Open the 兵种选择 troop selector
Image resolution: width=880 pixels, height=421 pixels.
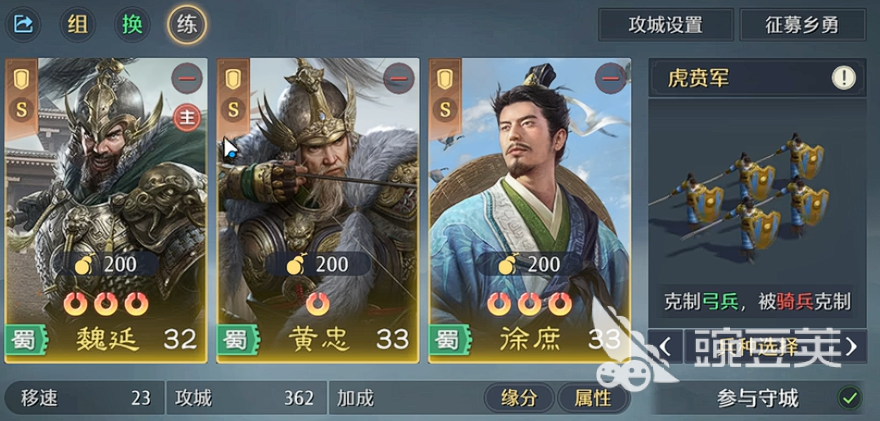click(x=758, y=346)
